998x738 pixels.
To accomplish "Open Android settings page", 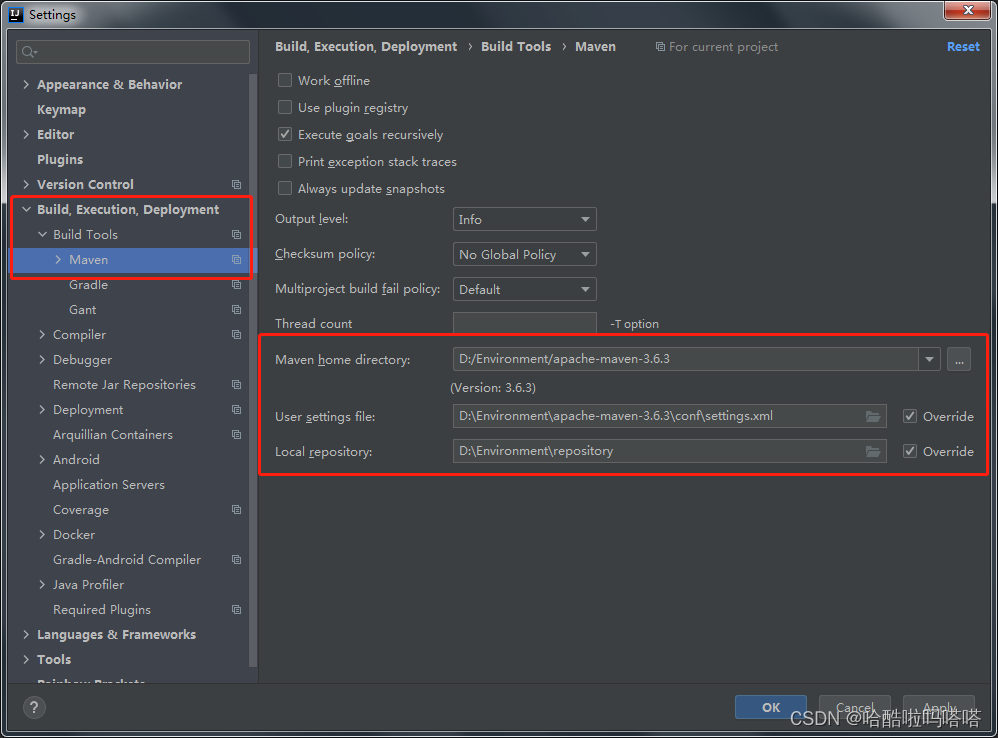I will pos(76,459).
